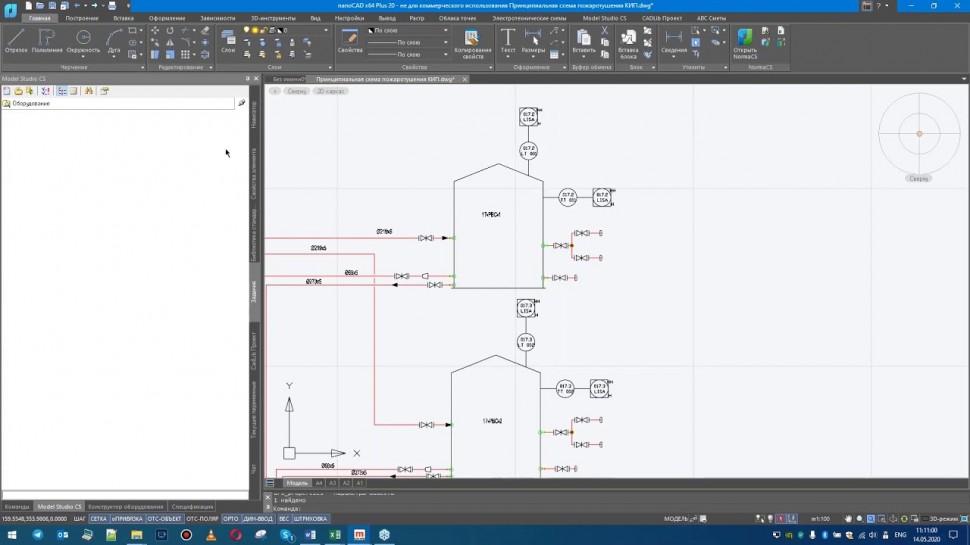Viewport: 970px width, 545px height.
Task: Toggle ОРТО mode in status bar
Action: (x=230, y=519)
